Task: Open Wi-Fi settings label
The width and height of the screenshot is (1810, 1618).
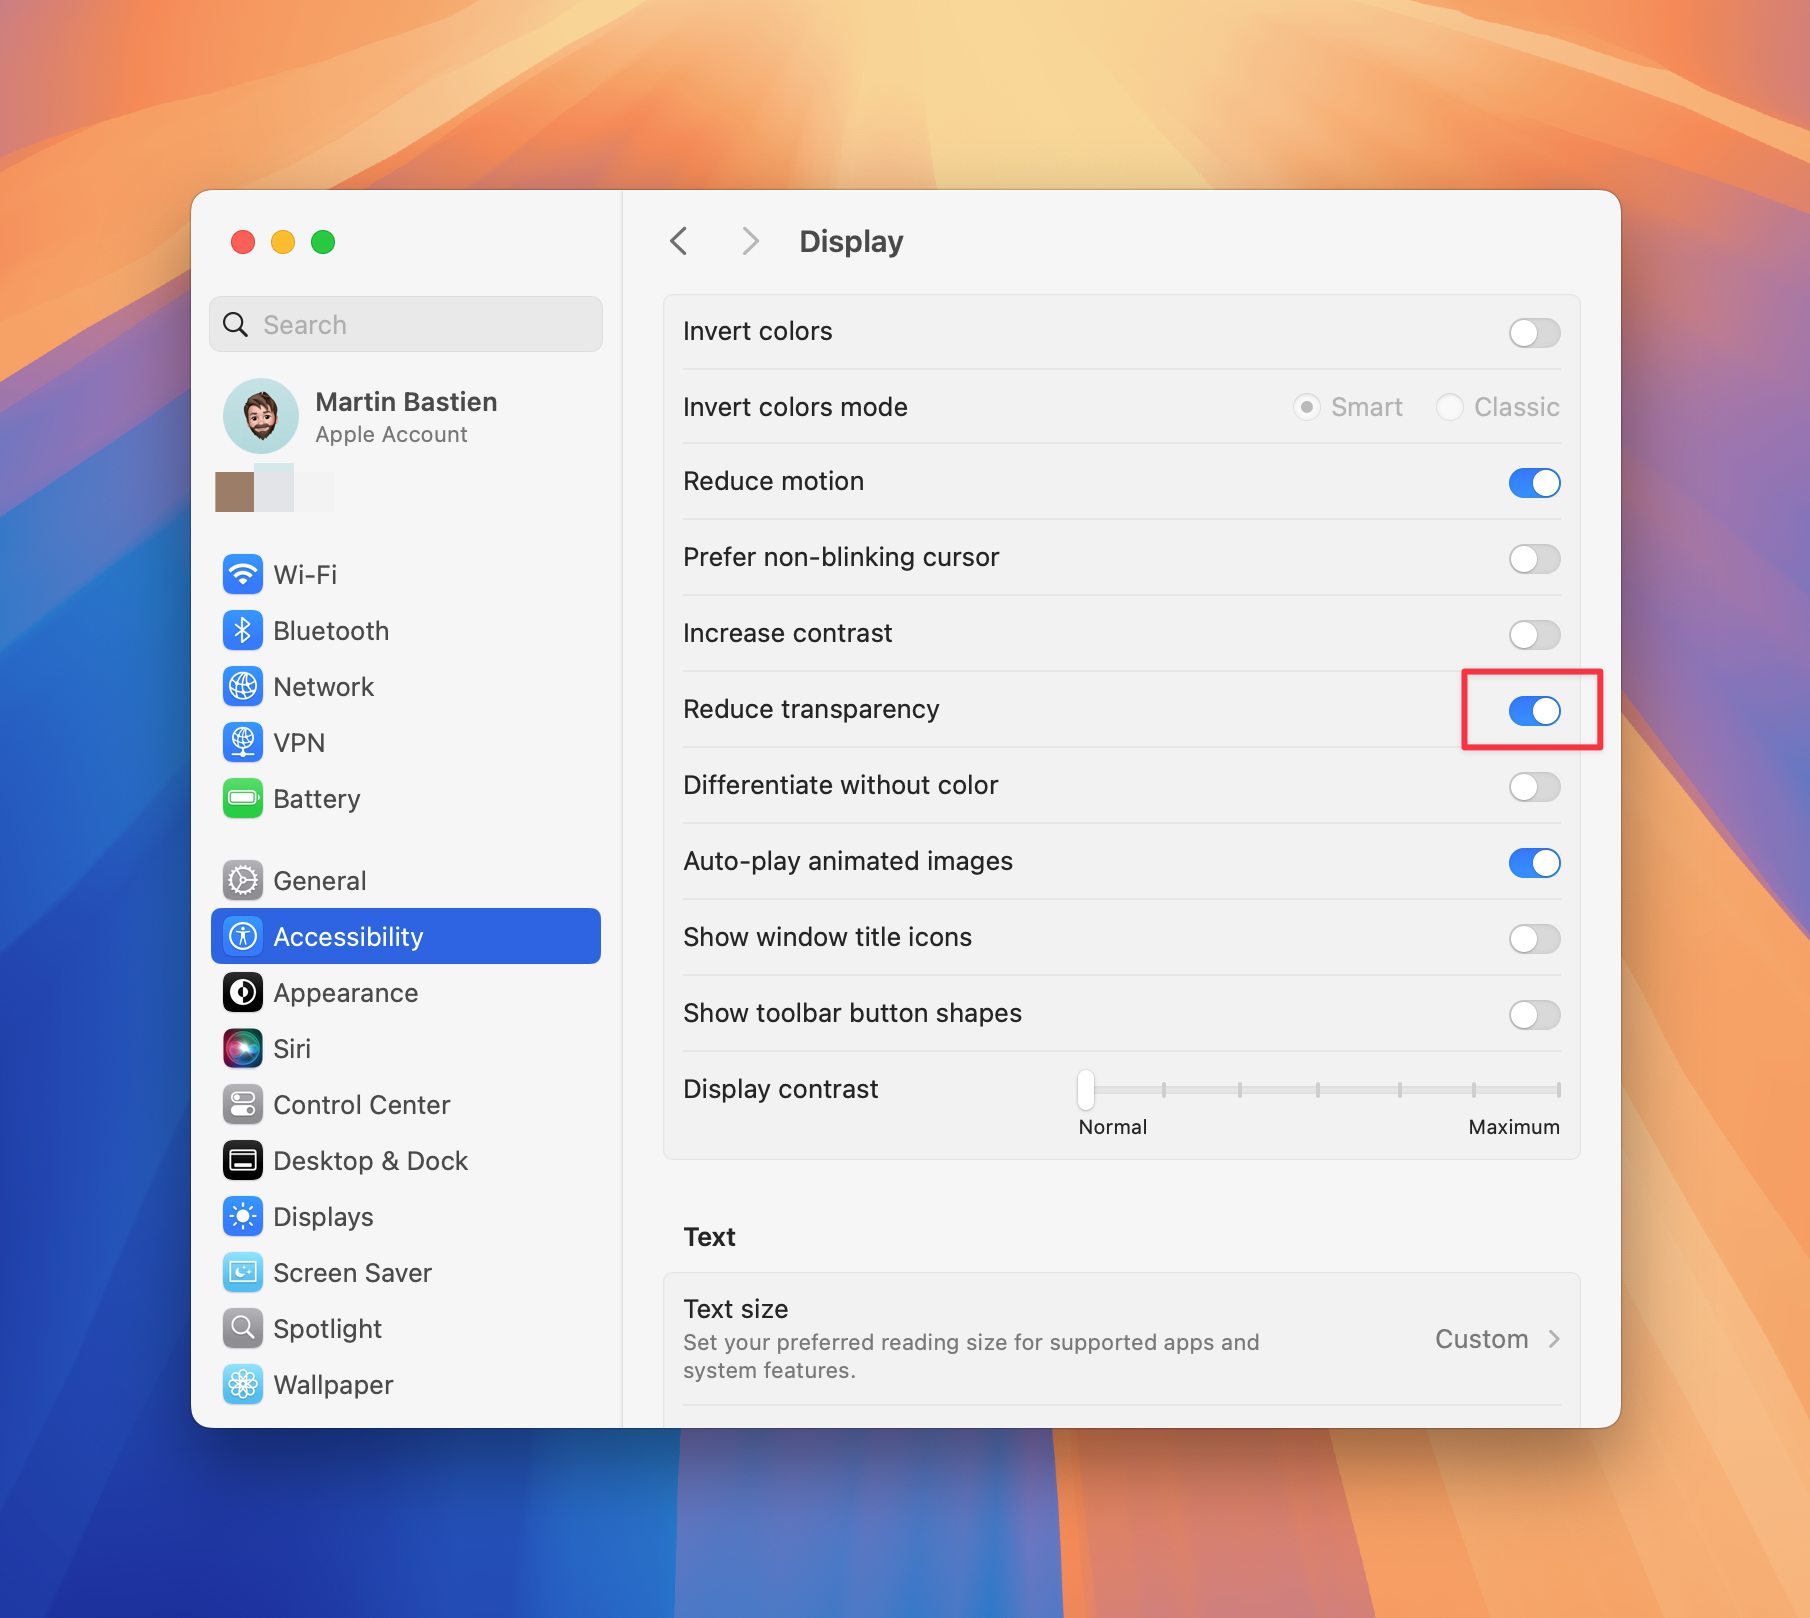Action: point(305,575)
